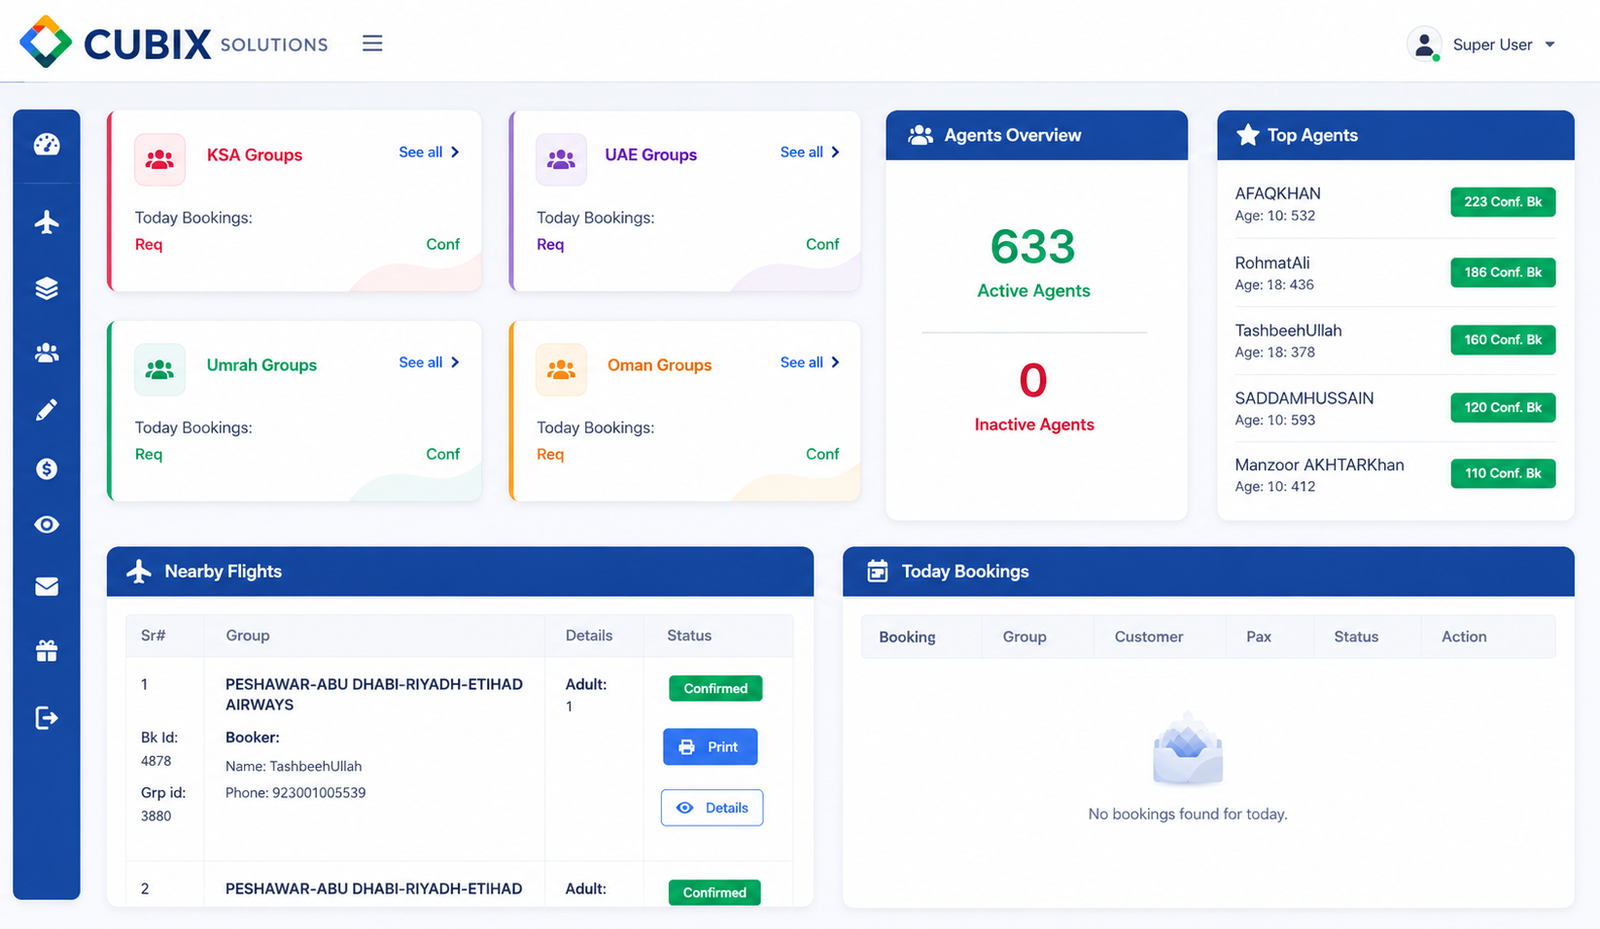Click Confirmed status badge in row 2
This screenshot has height=929, width=1600.
(715, 892)
